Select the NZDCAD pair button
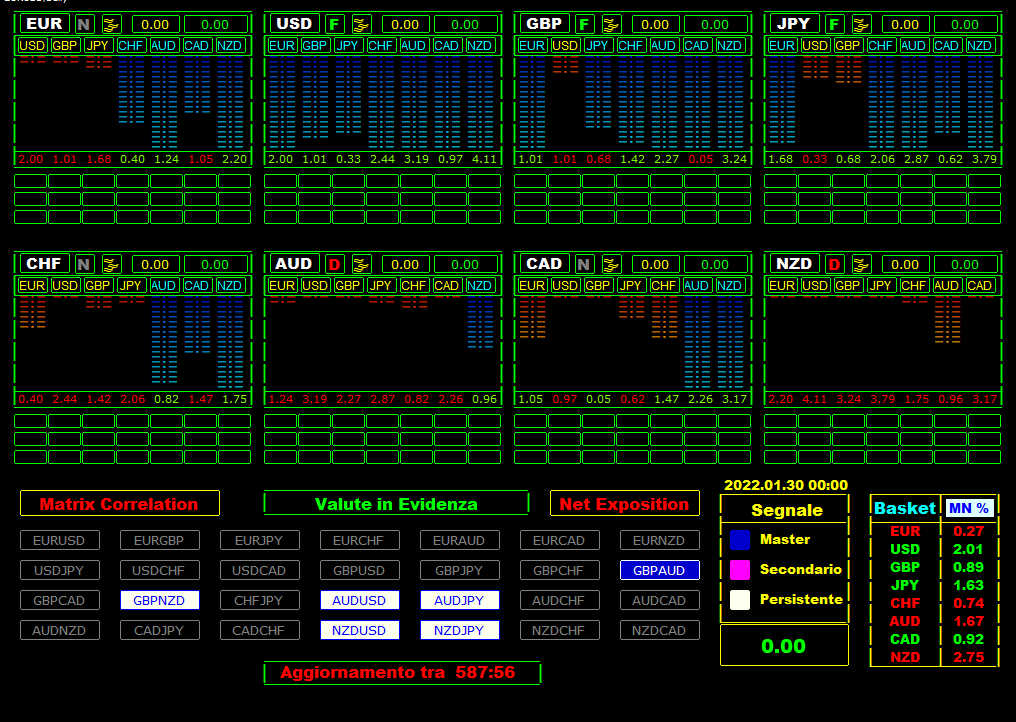The image size is (1016, 722). click(x=660, y=630)
